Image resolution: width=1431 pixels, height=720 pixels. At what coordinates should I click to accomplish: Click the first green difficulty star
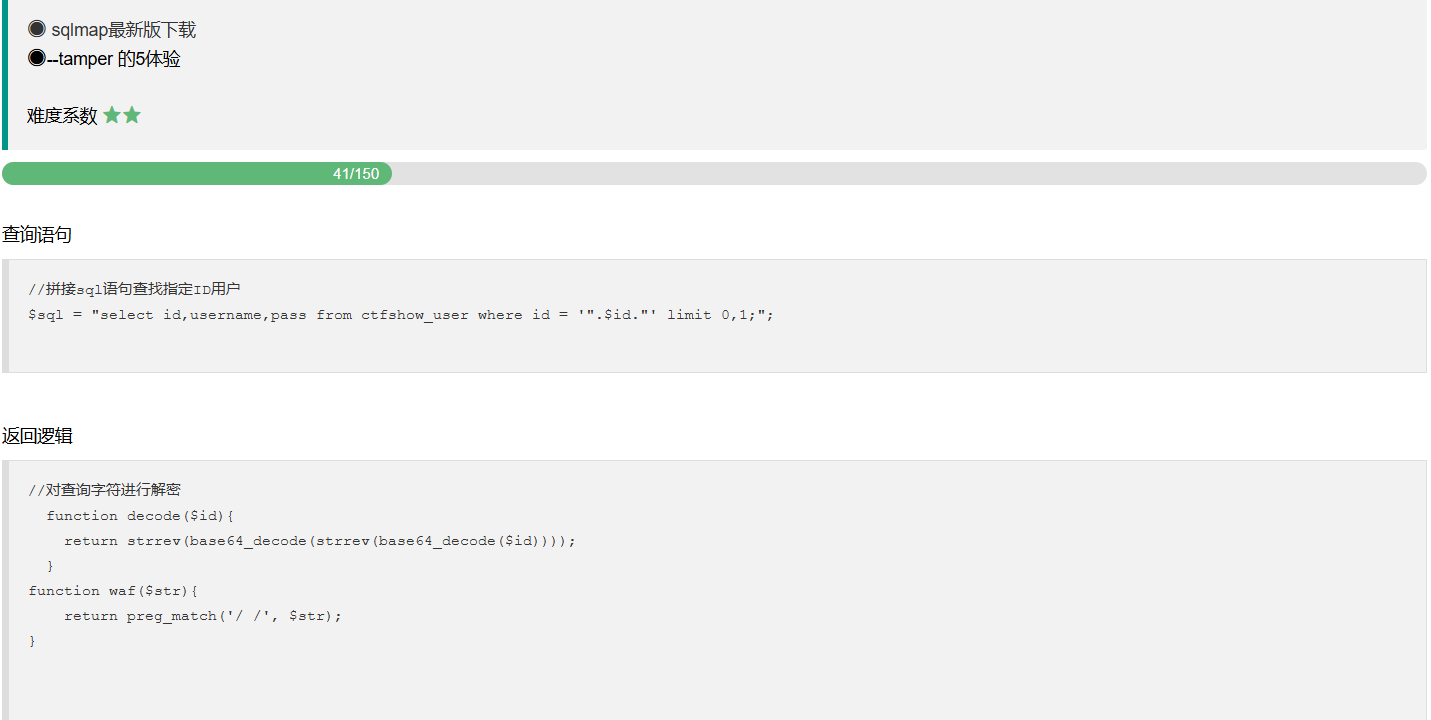112,115
